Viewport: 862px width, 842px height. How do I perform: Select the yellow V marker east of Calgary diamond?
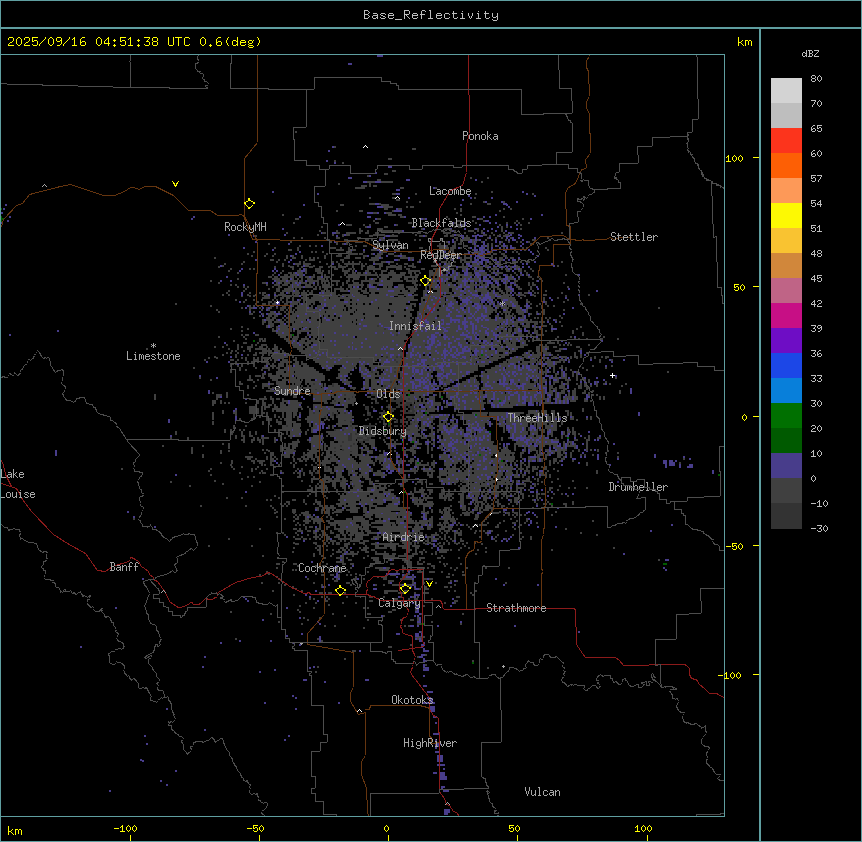click(x=429, y=584)
